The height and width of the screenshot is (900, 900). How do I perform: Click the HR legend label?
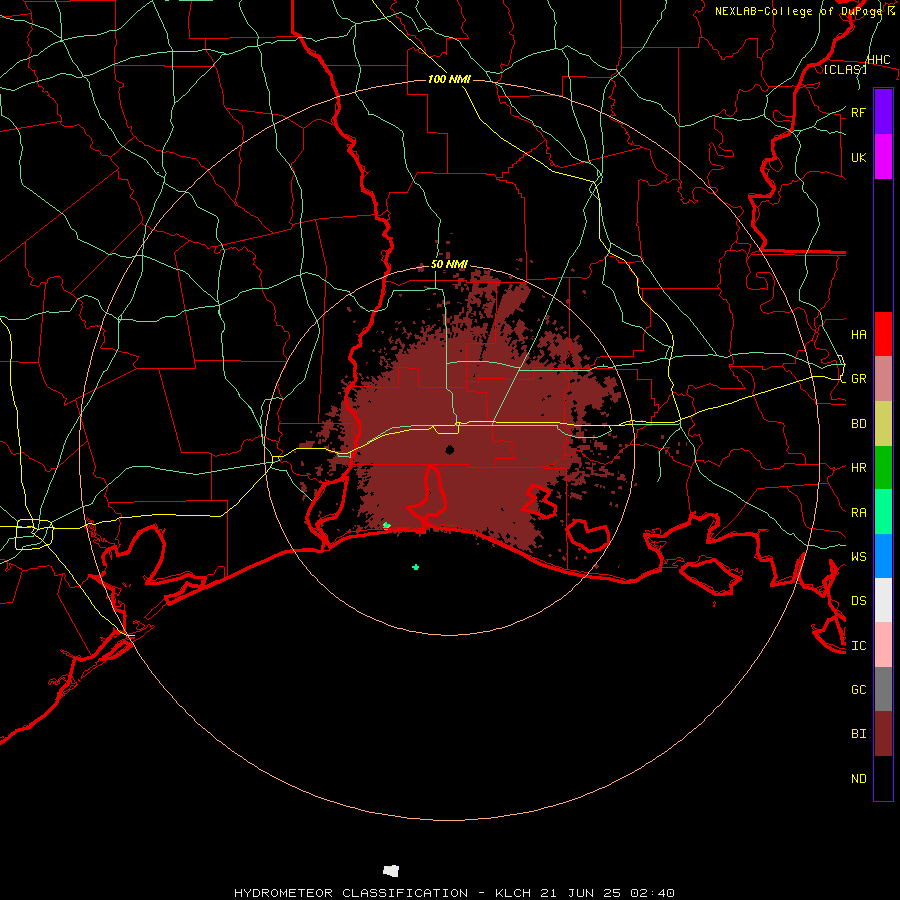[x=858, y=468]
